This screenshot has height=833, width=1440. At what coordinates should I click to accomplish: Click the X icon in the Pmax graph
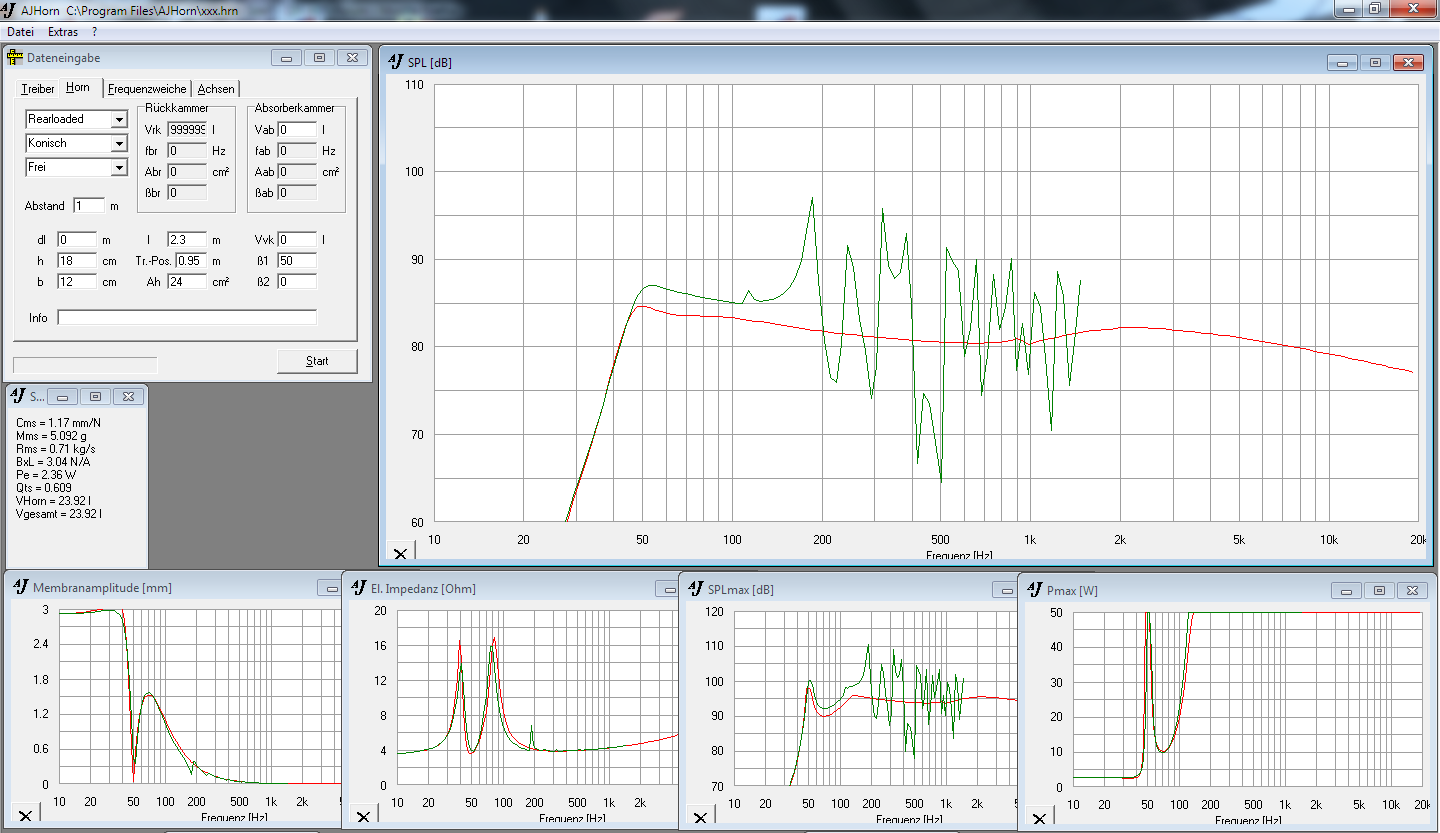1038,818
